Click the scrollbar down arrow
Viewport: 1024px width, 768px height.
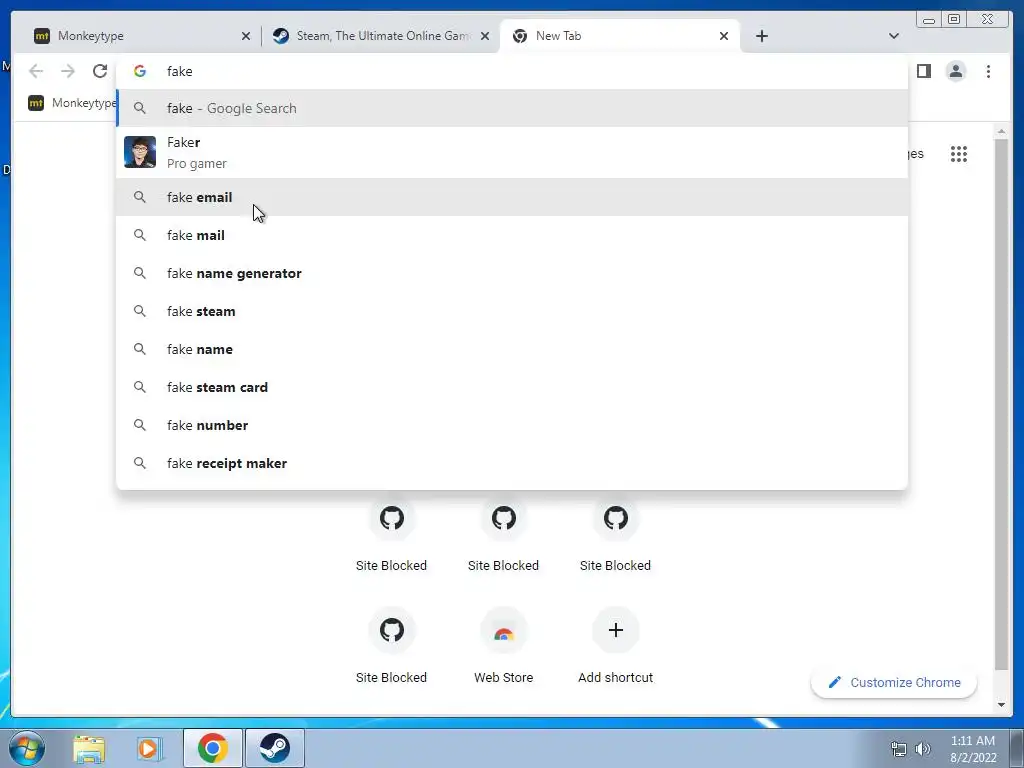[x=1001, y=705]
